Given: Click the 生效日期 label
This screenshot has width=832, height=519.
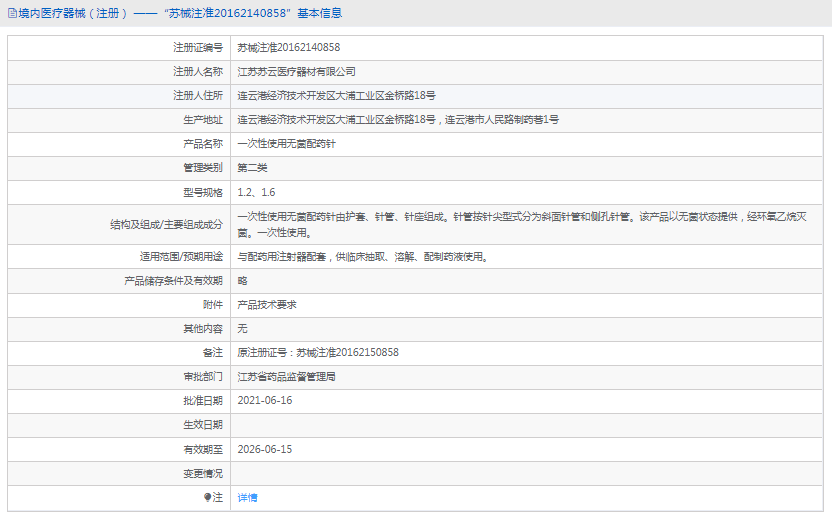Looking at the screenshot, I should (203, 425).
